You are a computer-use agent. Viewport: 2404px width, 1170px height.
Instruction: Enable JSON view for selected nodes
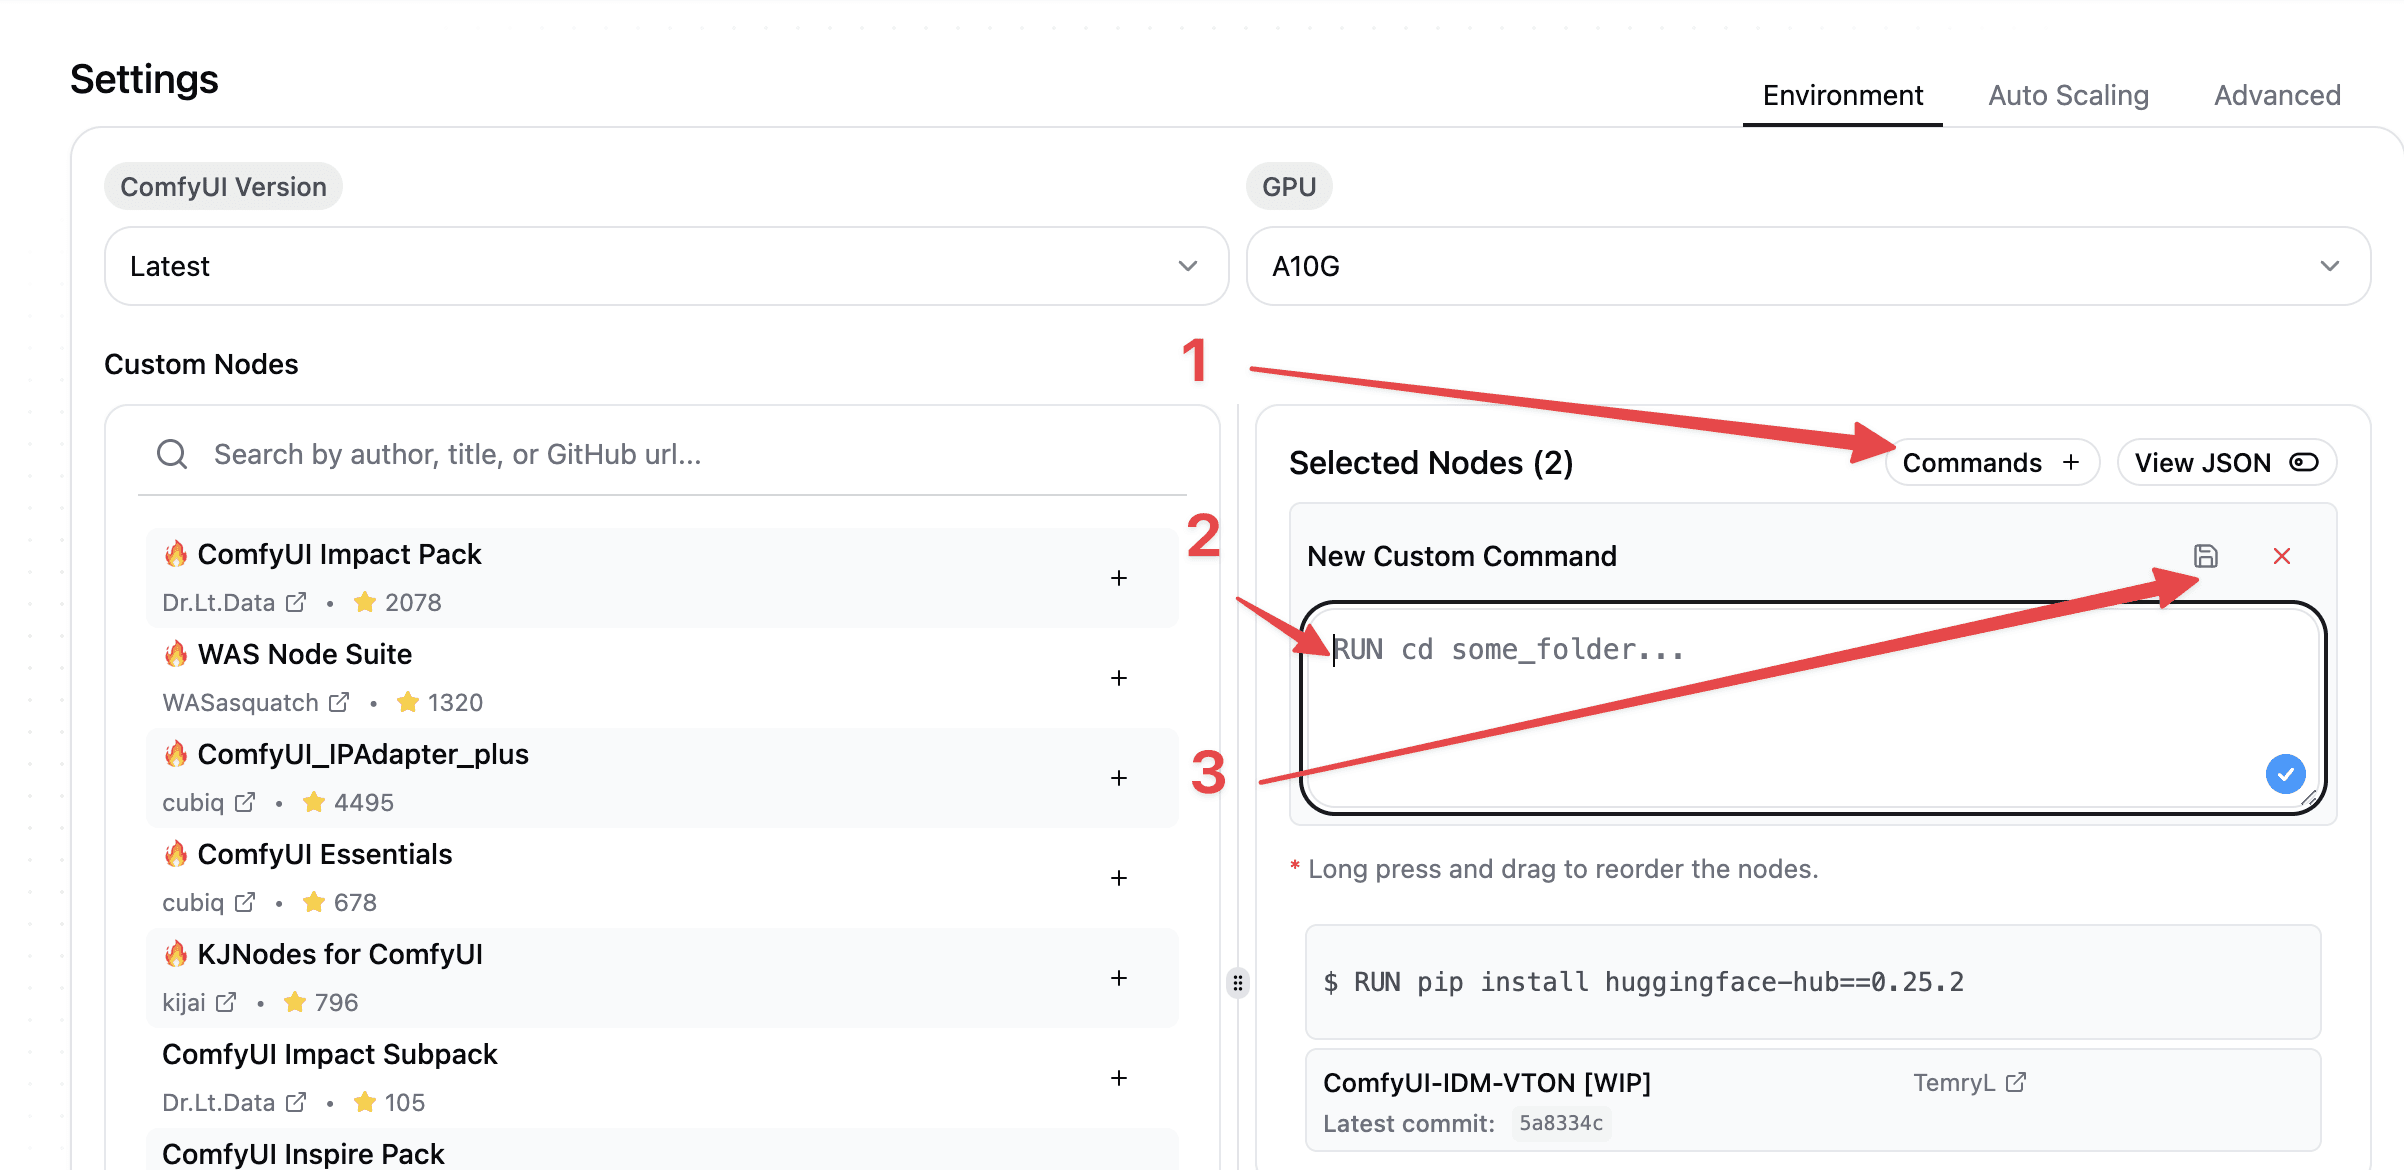point(2226,461)
